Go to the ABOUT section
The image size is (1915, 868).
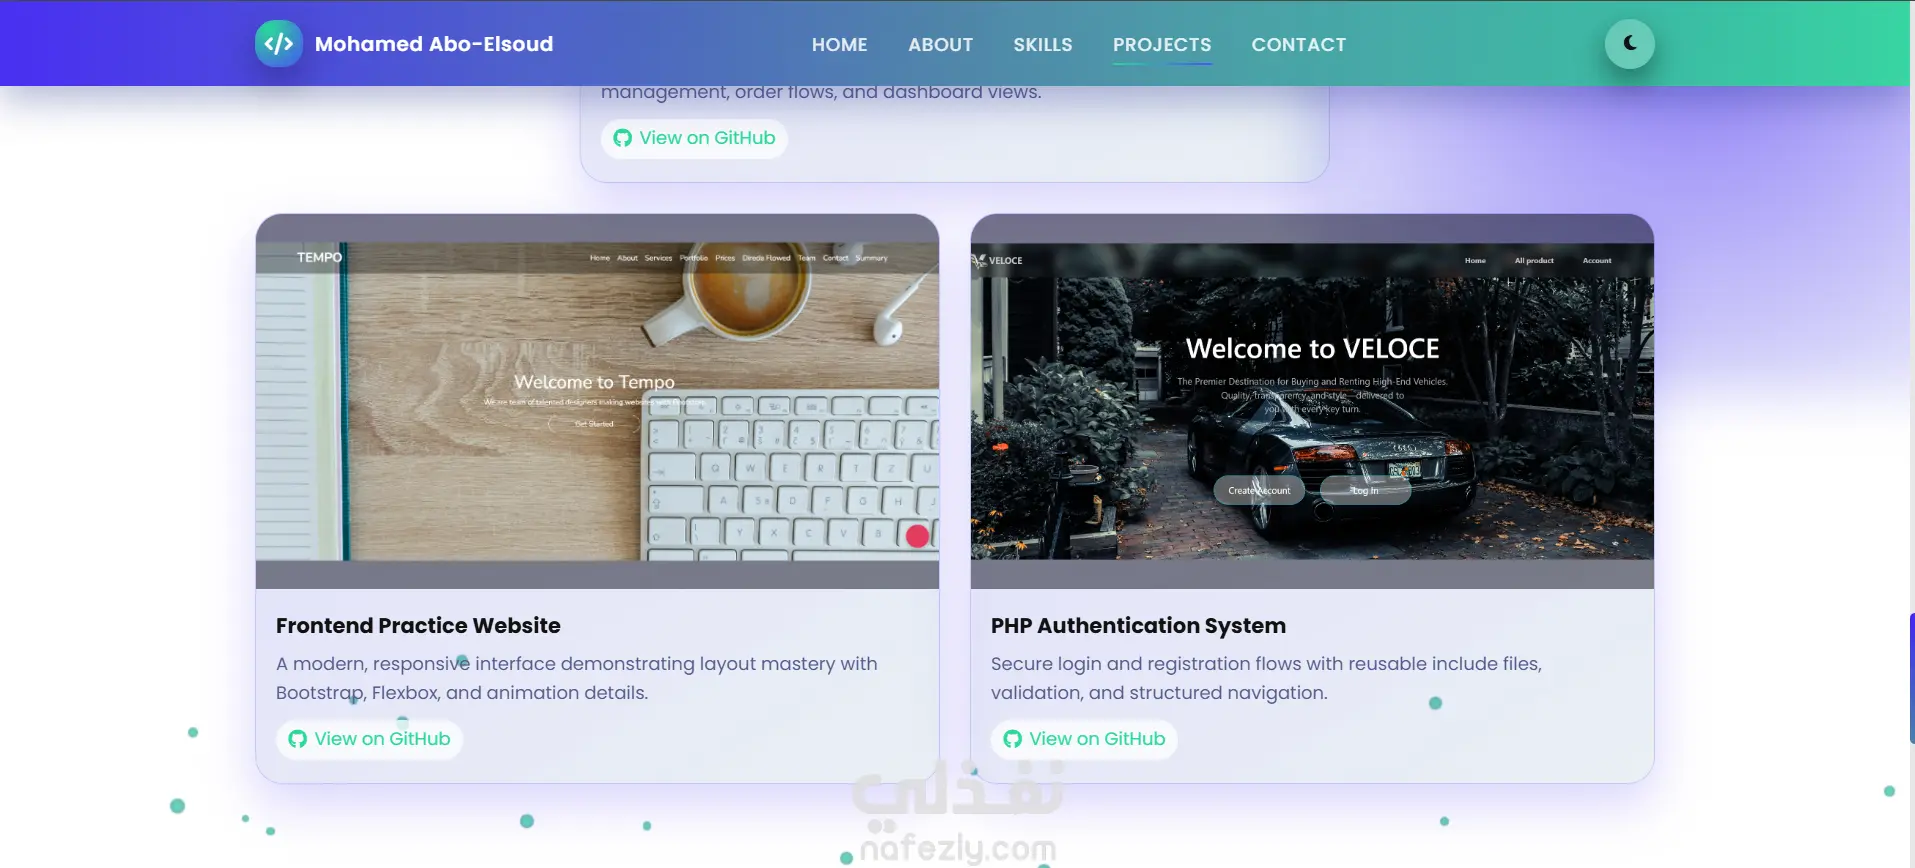[x=940, y=45]
